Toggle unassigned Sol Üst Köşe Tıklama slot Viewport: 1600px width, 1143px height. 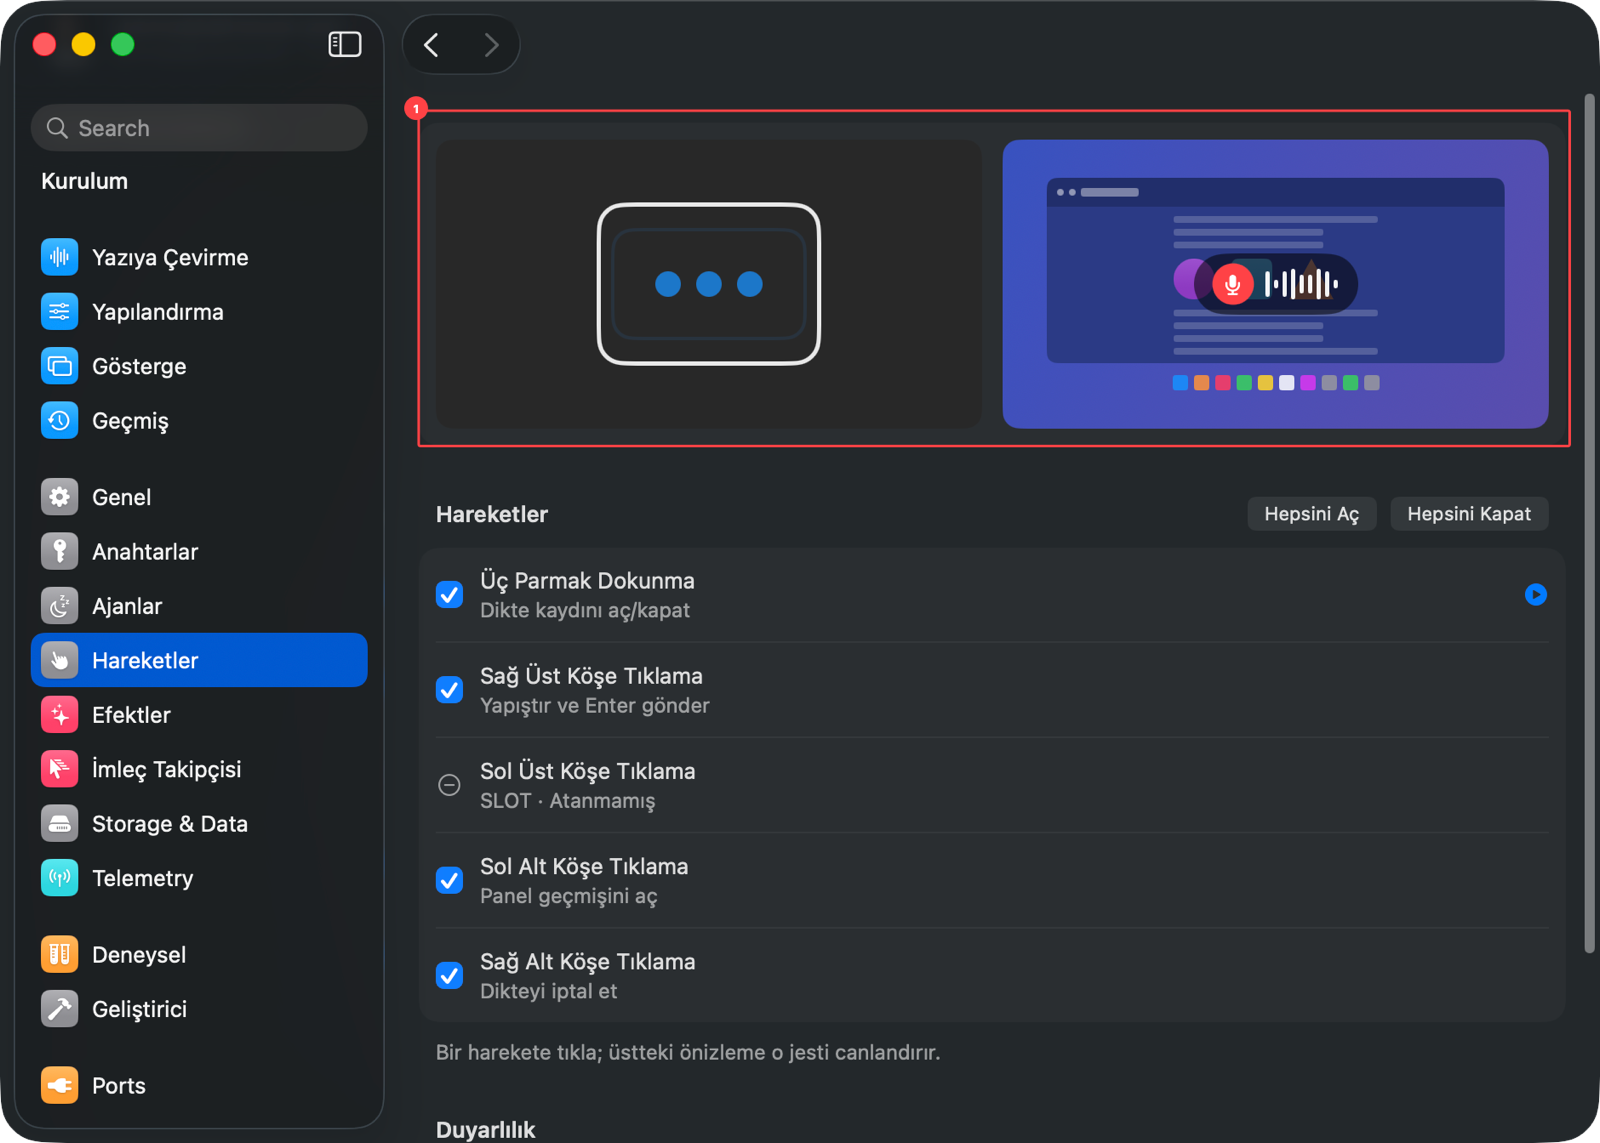pos(450,785)
